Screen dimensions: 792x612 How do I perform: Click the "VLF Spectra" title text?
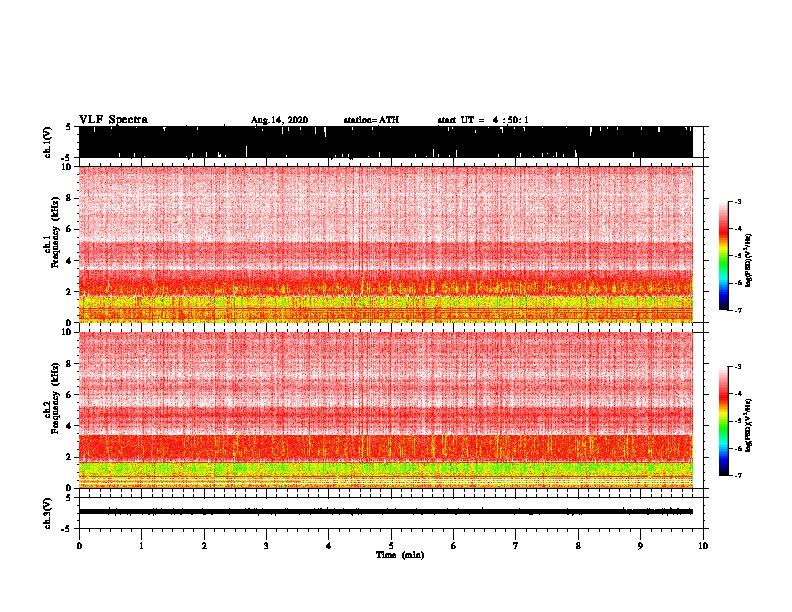[x=113, y=120]
